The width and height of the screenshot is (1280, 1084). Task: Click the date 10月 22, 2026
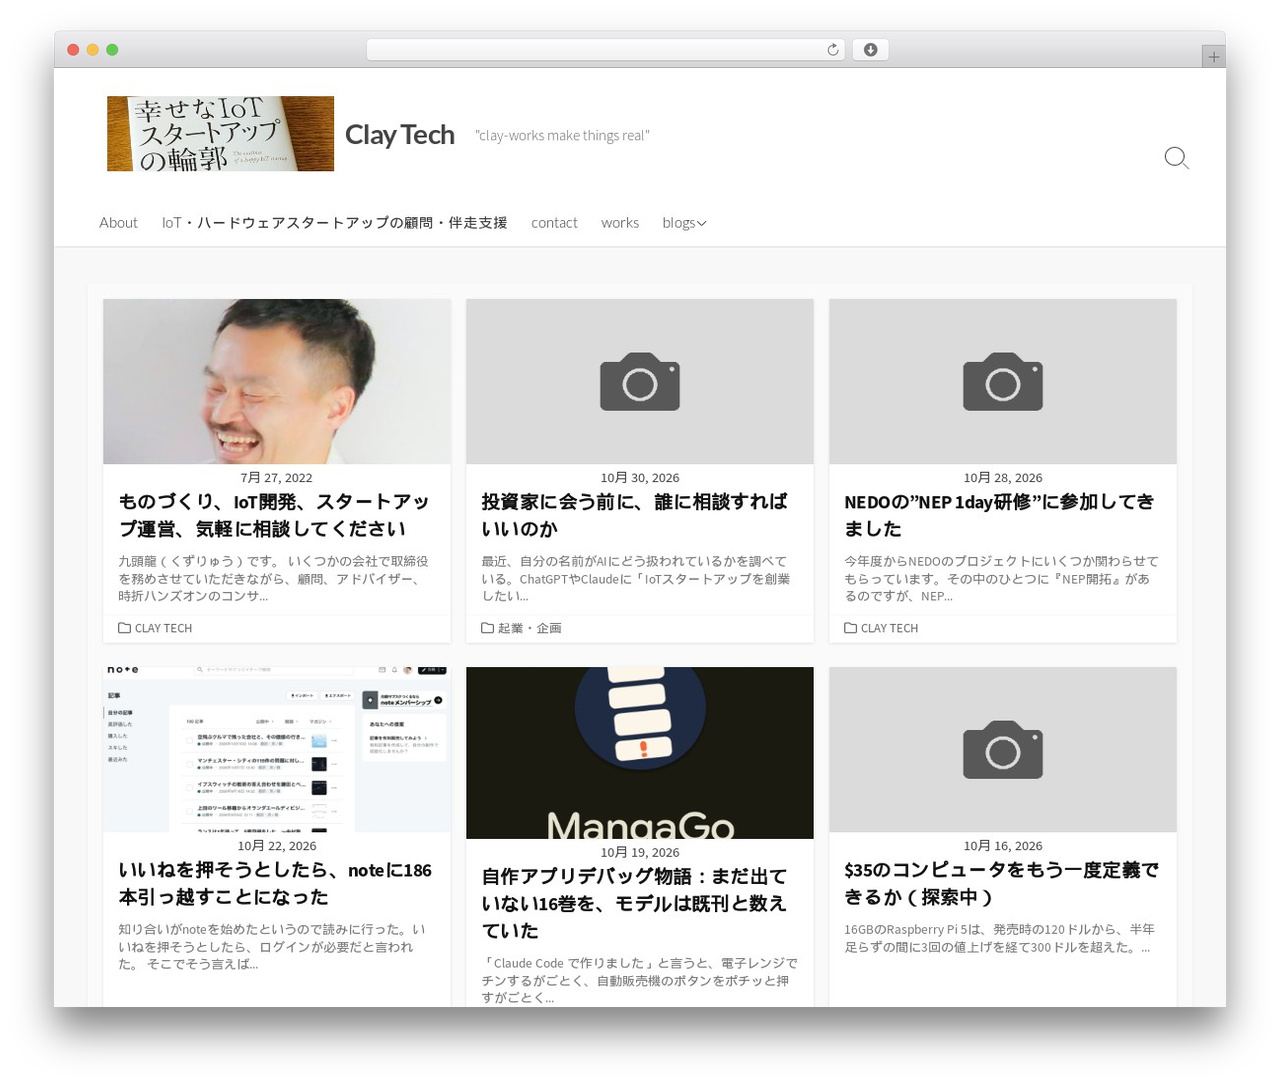click(x=277, y=846)
